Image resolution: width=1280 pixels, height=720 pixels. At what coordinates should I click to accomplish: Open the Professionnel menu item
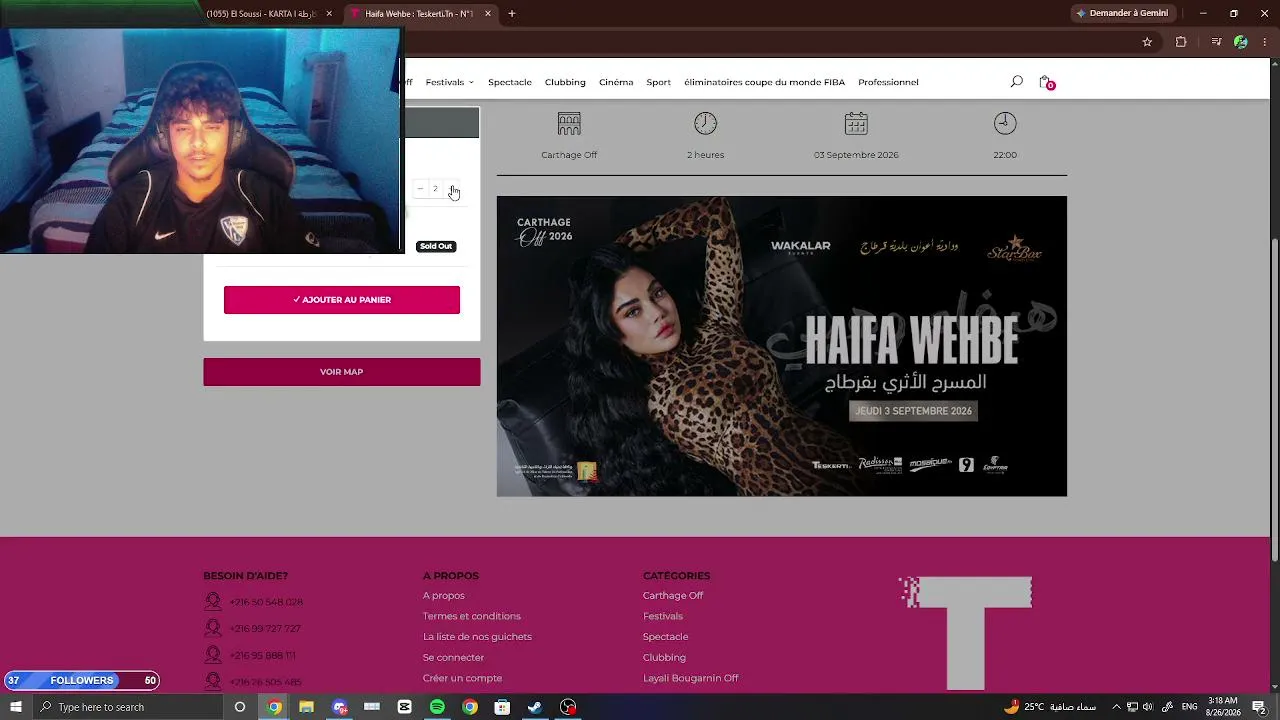pos(888,82)
